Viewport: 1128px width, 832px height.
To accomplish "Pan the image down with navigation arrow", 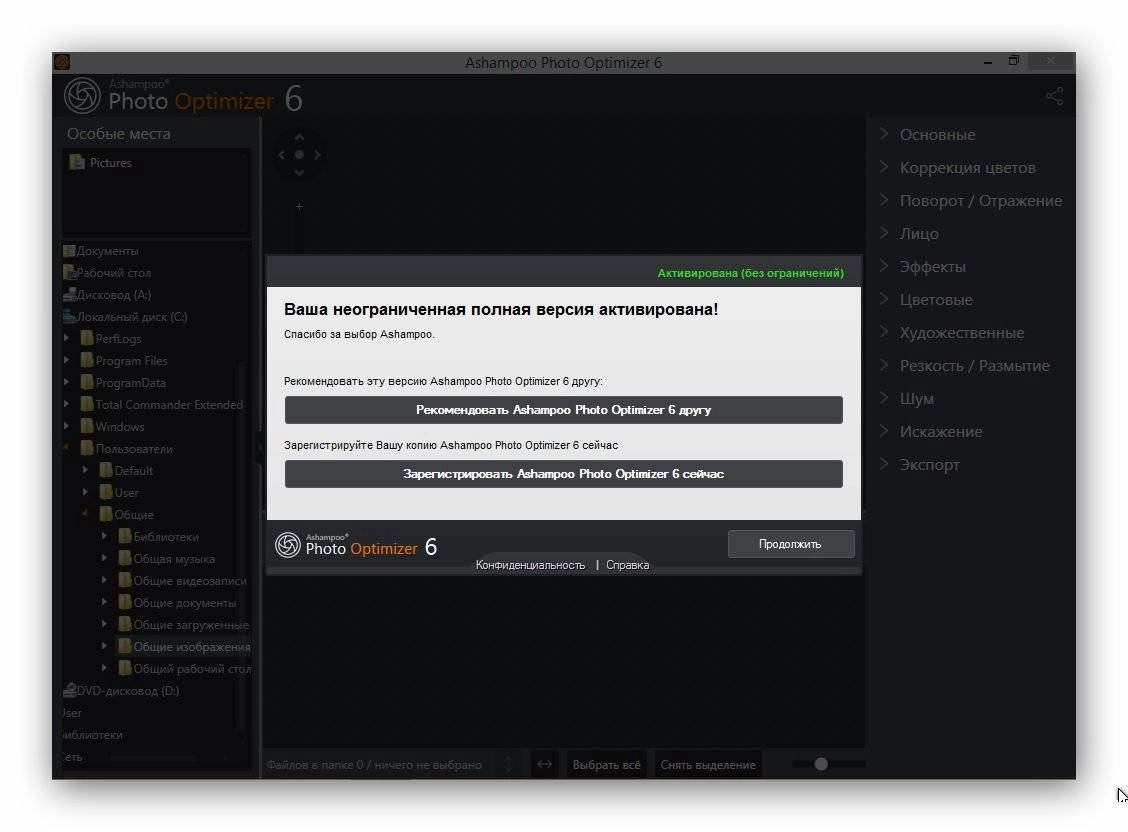I will tap(299, 173).
